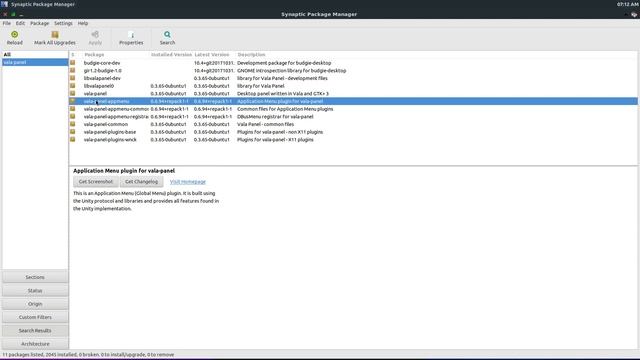Click status box of budgie-core-dev

pyautogui.click(x=73, y=63)
